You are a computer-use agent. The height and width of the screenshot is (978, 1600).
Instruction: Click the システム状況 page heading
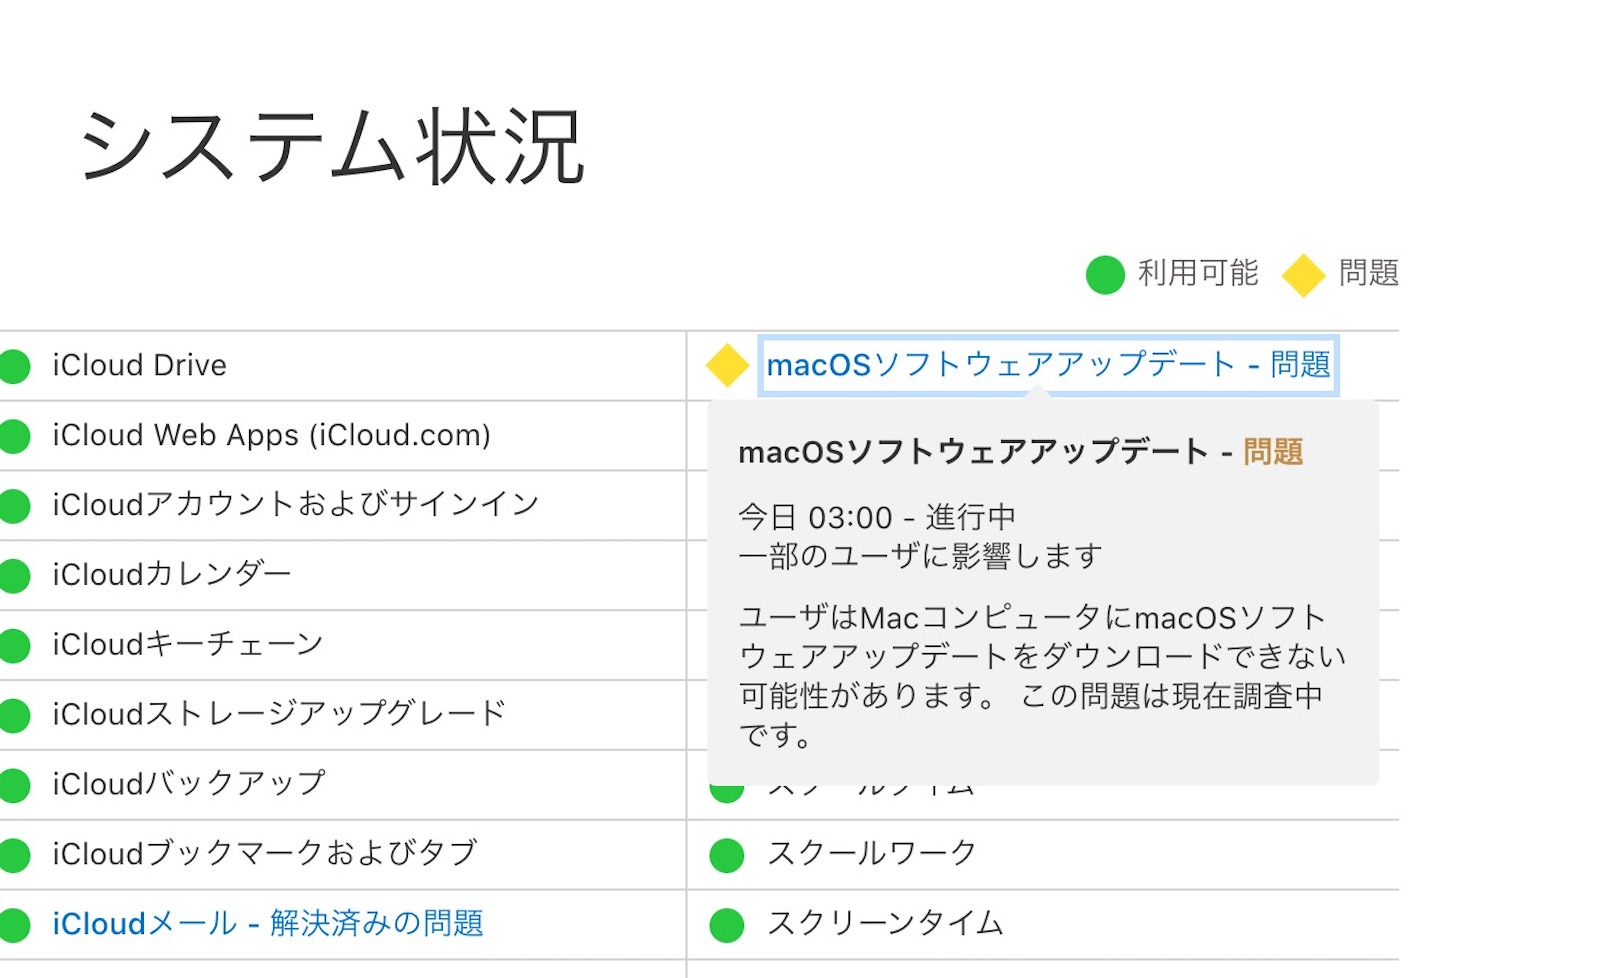pos(331,148)
